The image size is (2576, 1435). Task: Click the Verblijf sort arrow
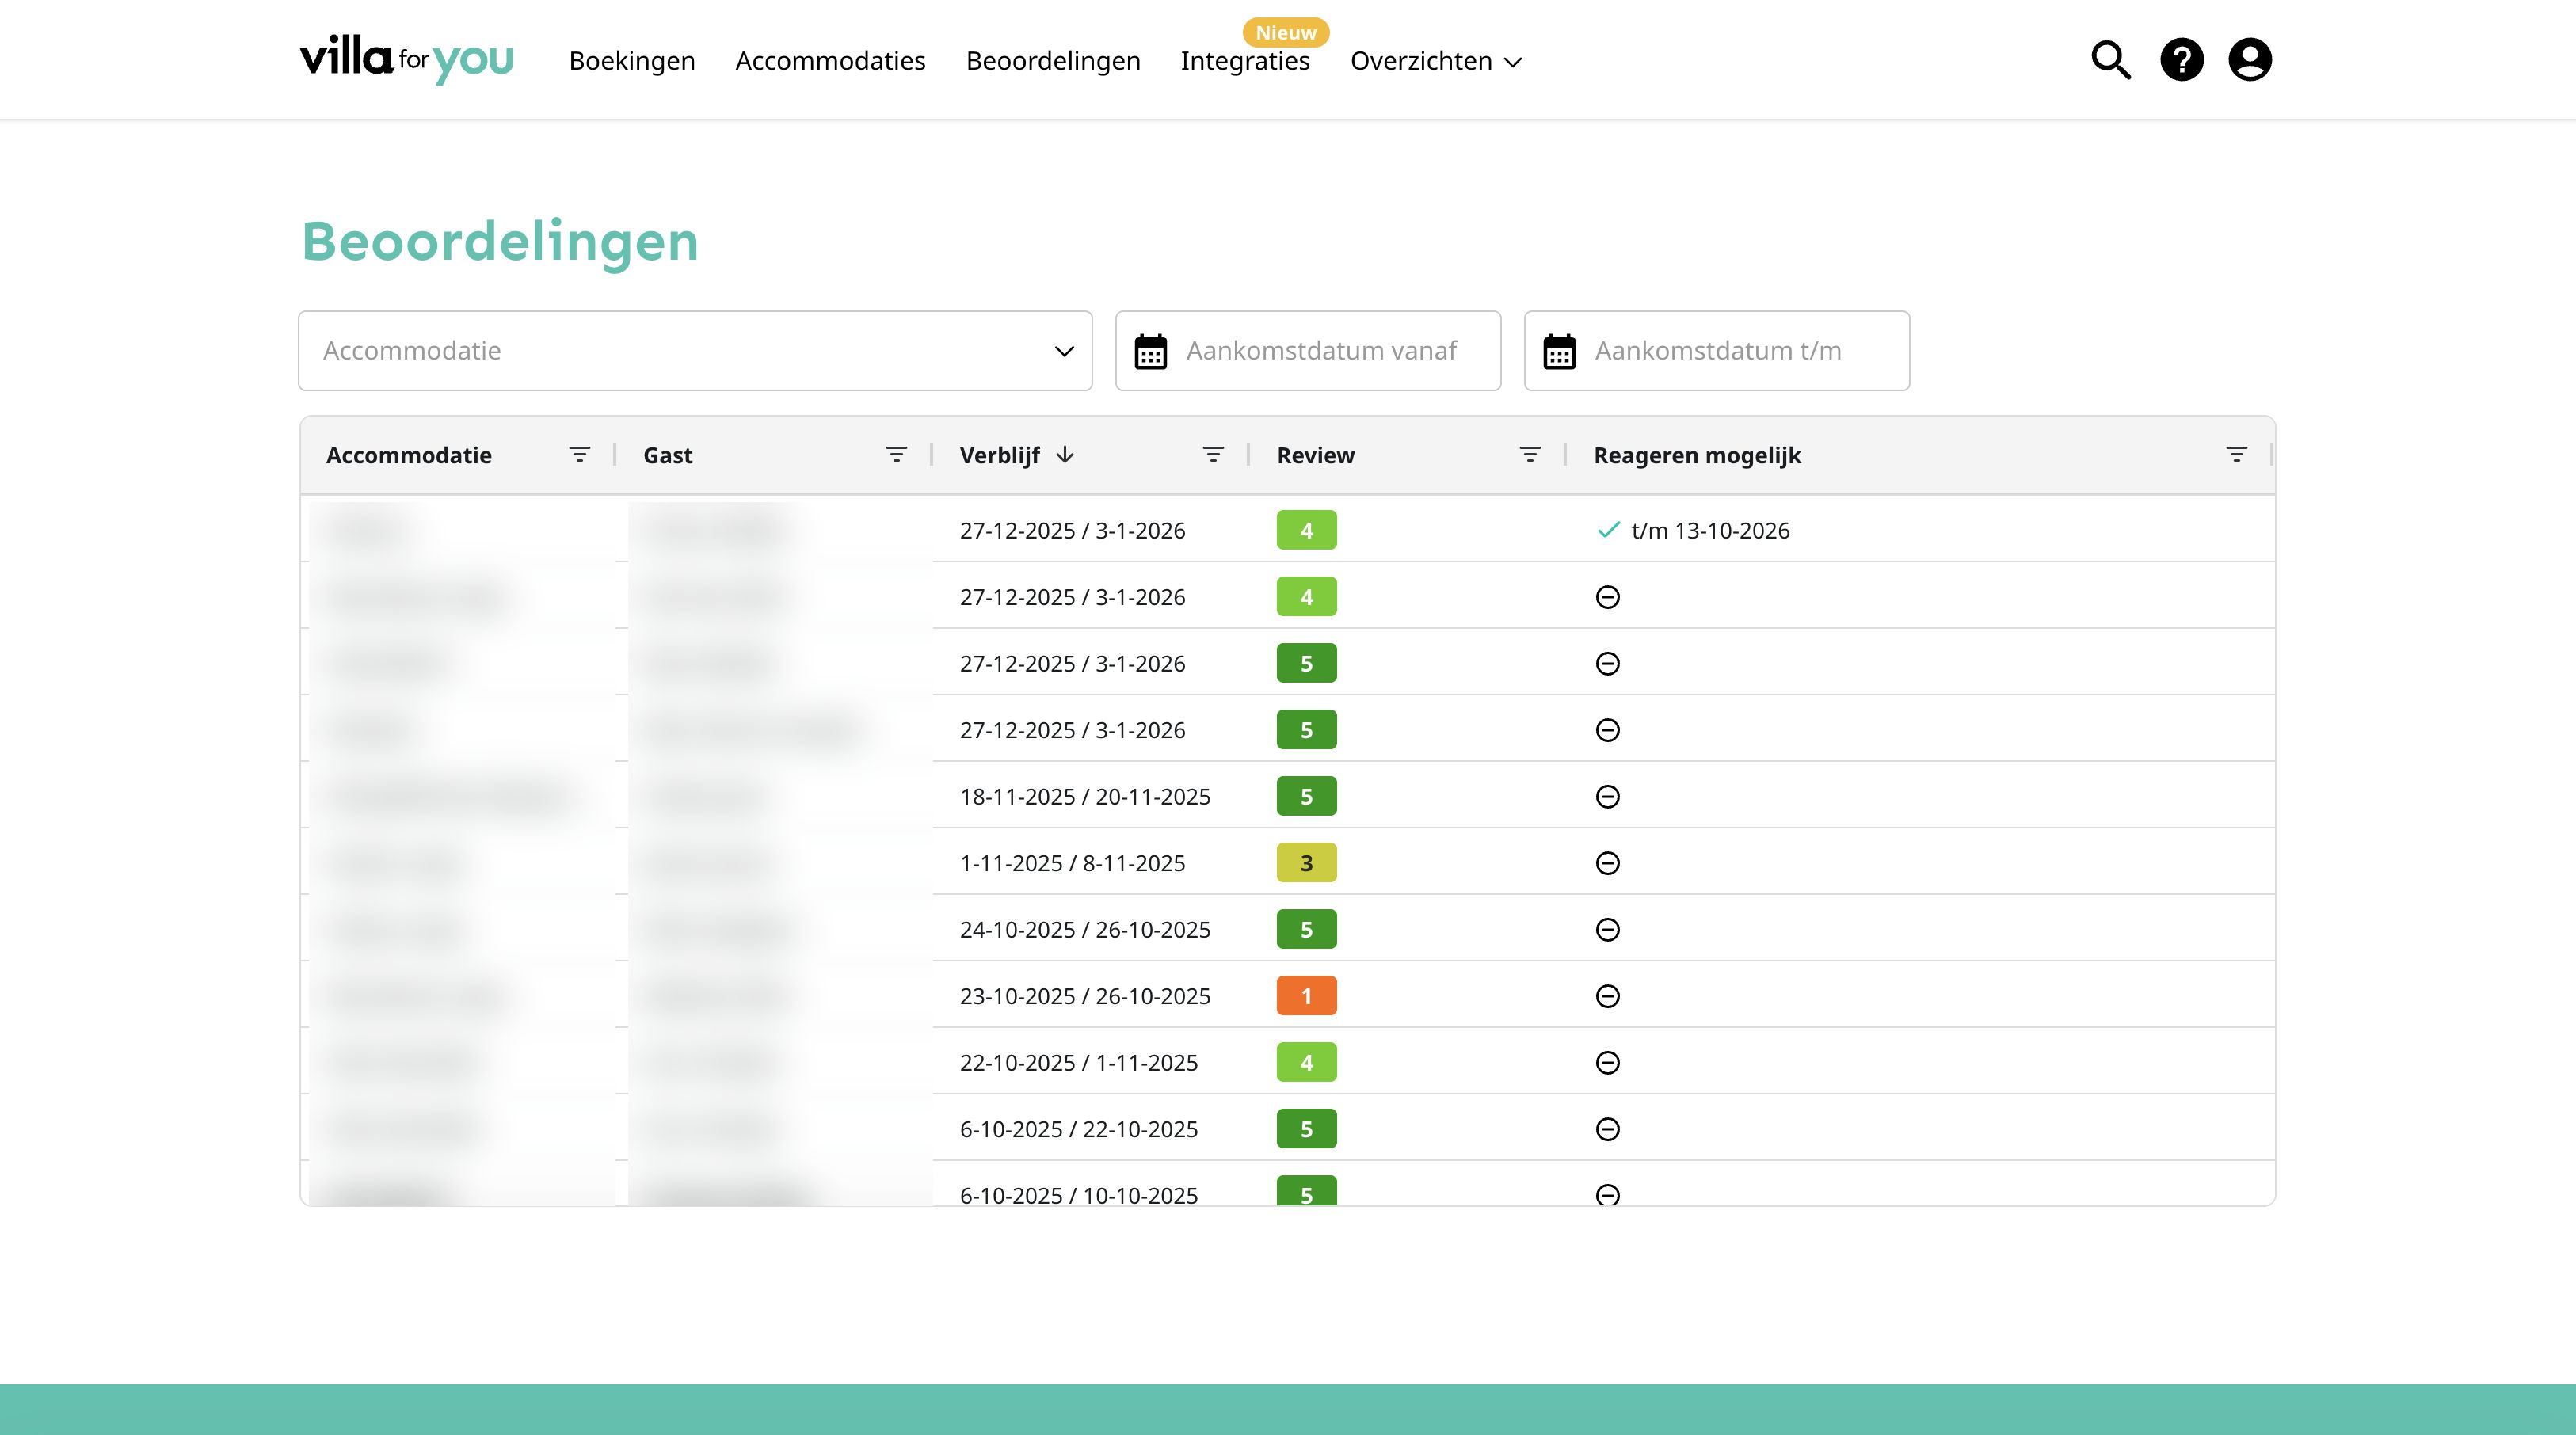click(1065, 455)
